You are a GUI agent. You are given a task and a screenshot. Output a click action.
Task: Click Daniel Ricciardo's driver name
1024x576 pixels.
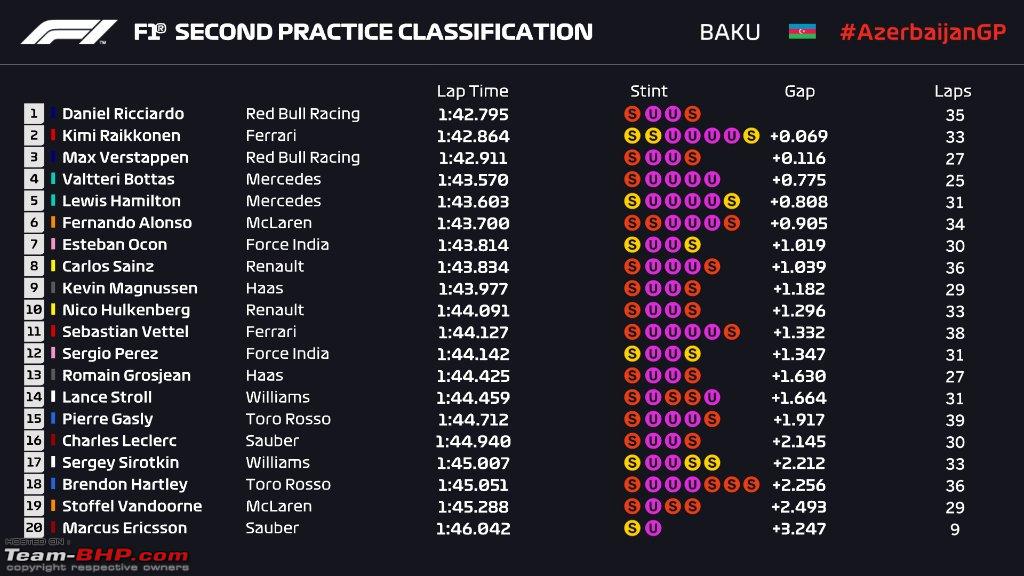(x=123, y=114)
